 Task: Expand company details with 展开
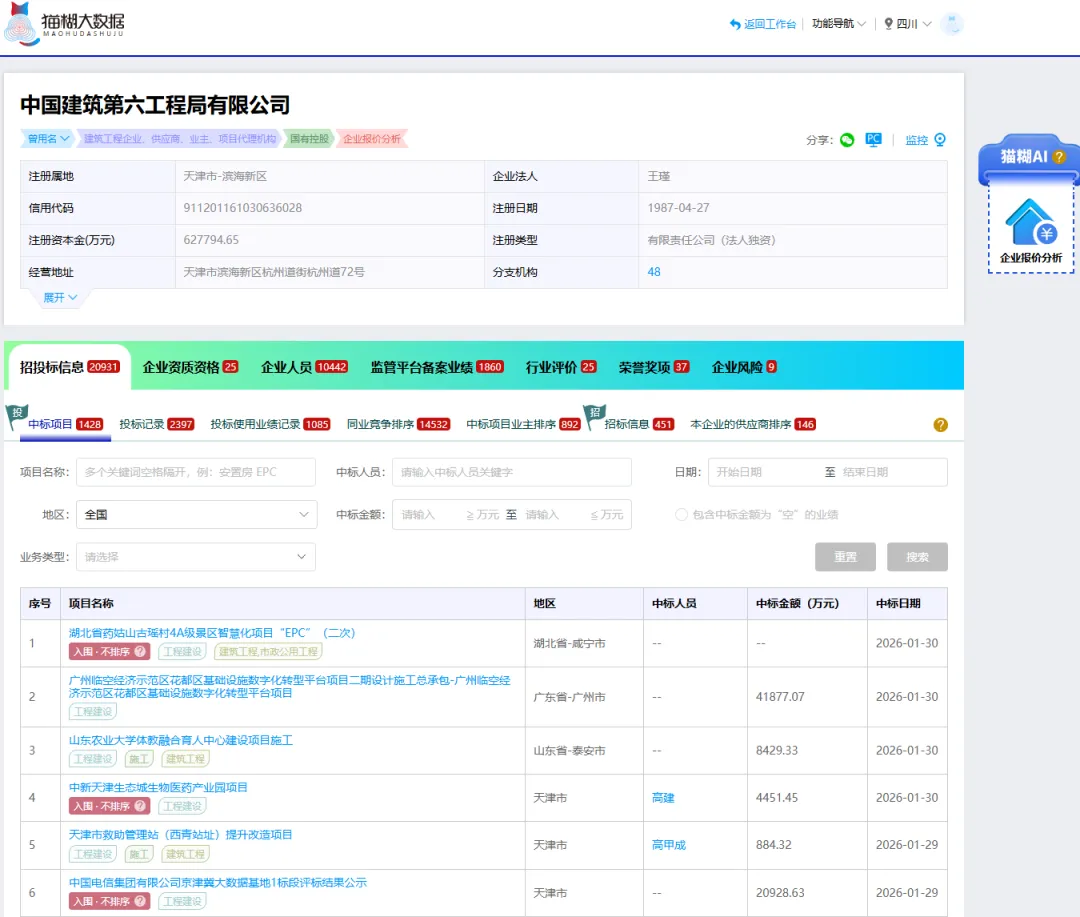pos(60,298)
